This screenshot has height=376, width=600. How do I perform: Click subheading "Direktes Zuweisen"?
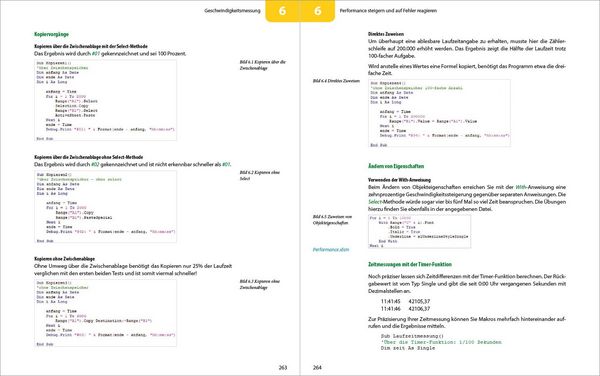(x=386, y=34)
